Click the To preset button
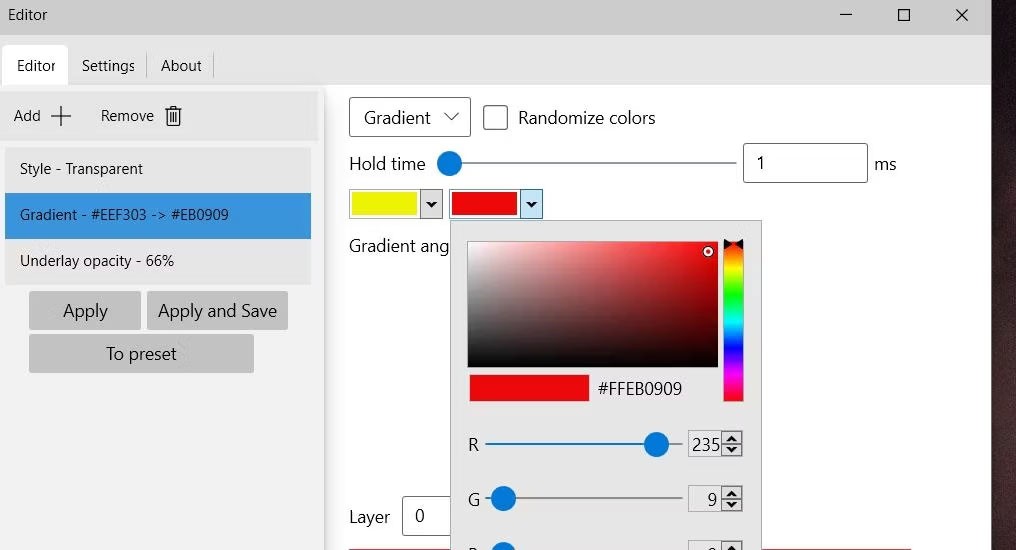Screen dimensions: 1016x550 141,354
